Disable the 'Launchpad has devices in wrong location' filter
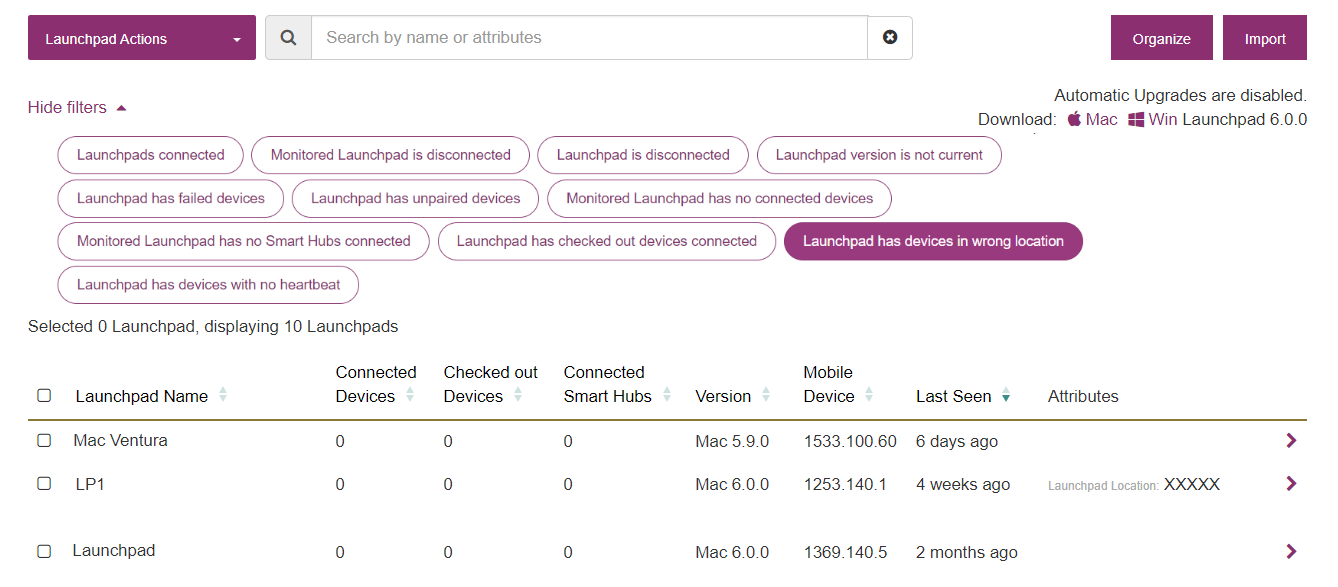The width and height of the screenshot is (1338, 587). pos(932,241)
